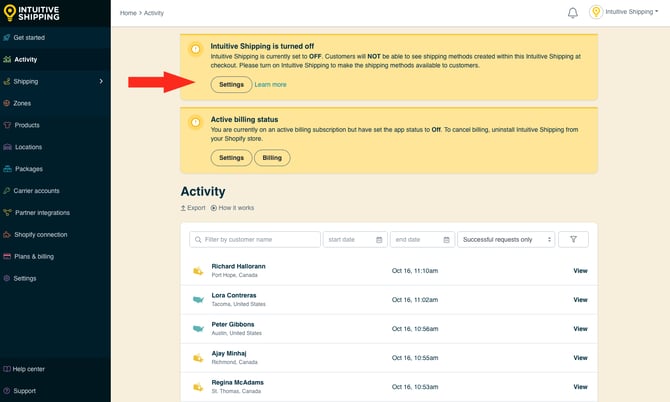Image resolution: width=670 pixels, height=402 pixels.
Task: Click the Packages box icon
Action: [x=7, y=169]
